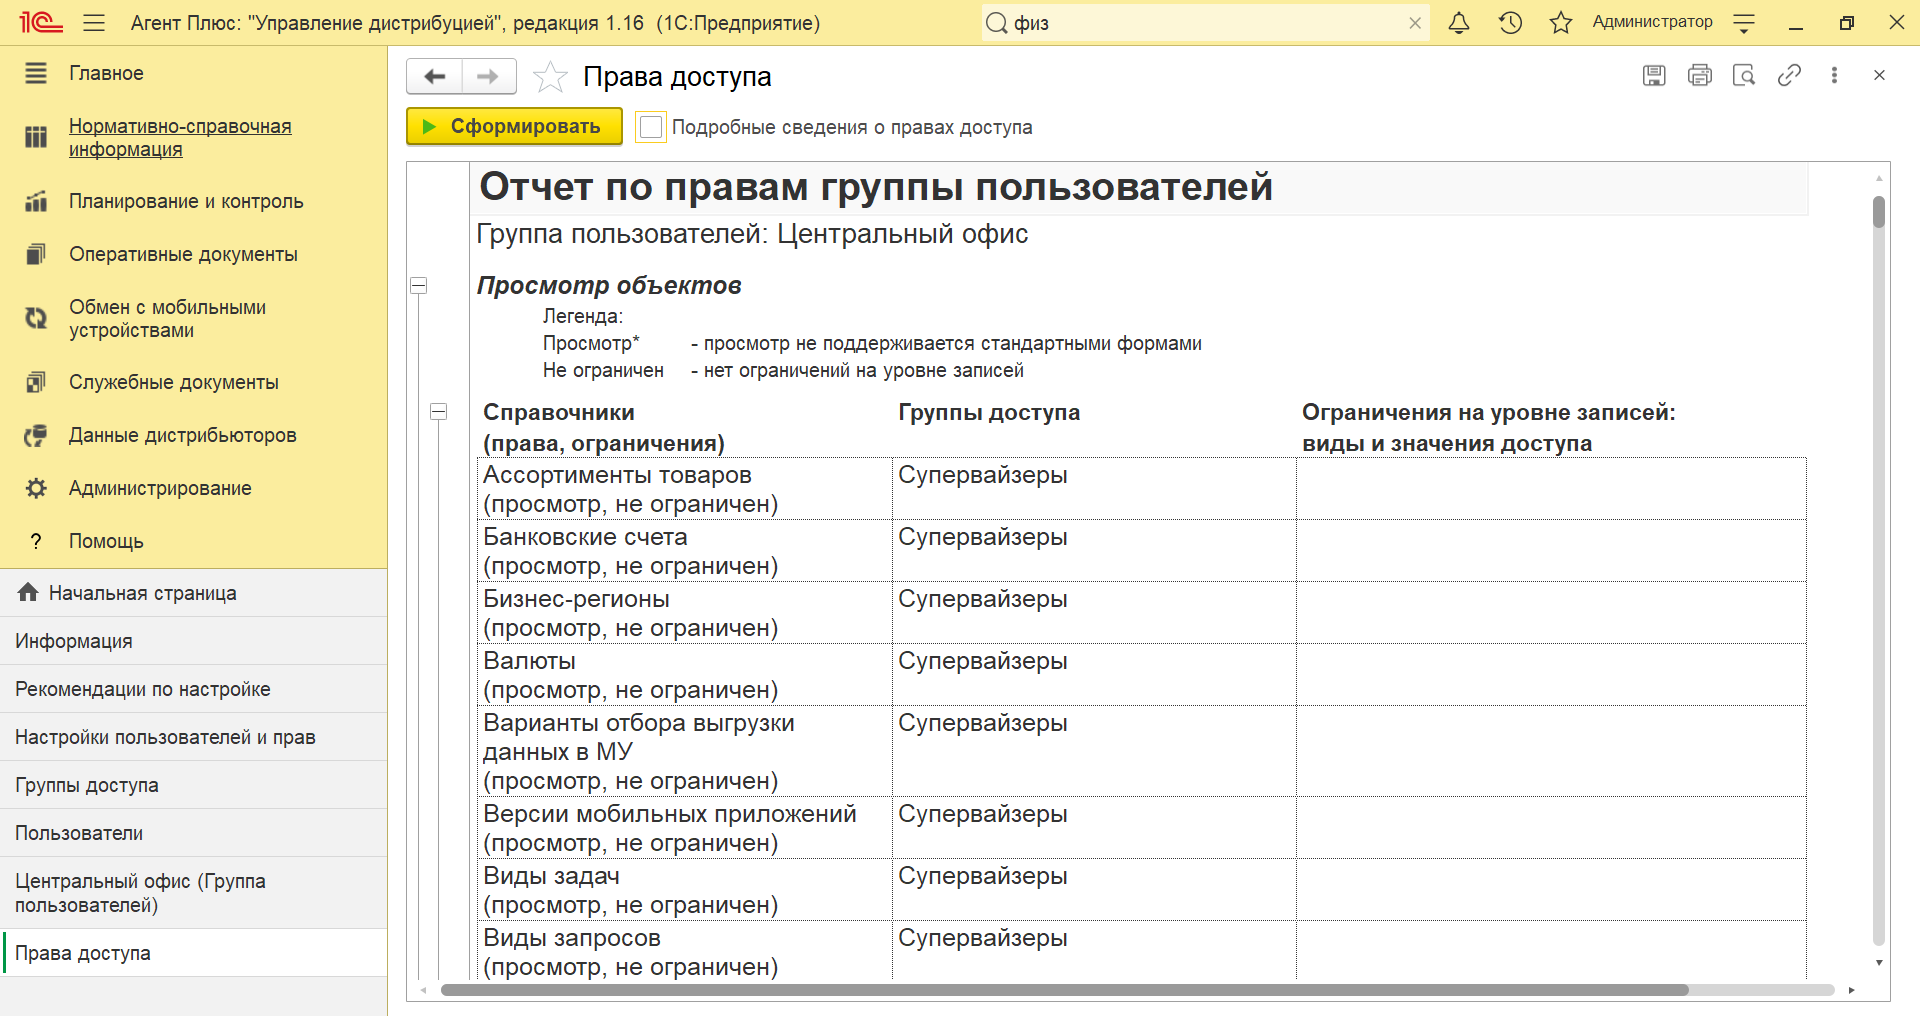Open notifications bell icon
Viewport: 1920px width, 1016px height.
[x=1459, y=22]
